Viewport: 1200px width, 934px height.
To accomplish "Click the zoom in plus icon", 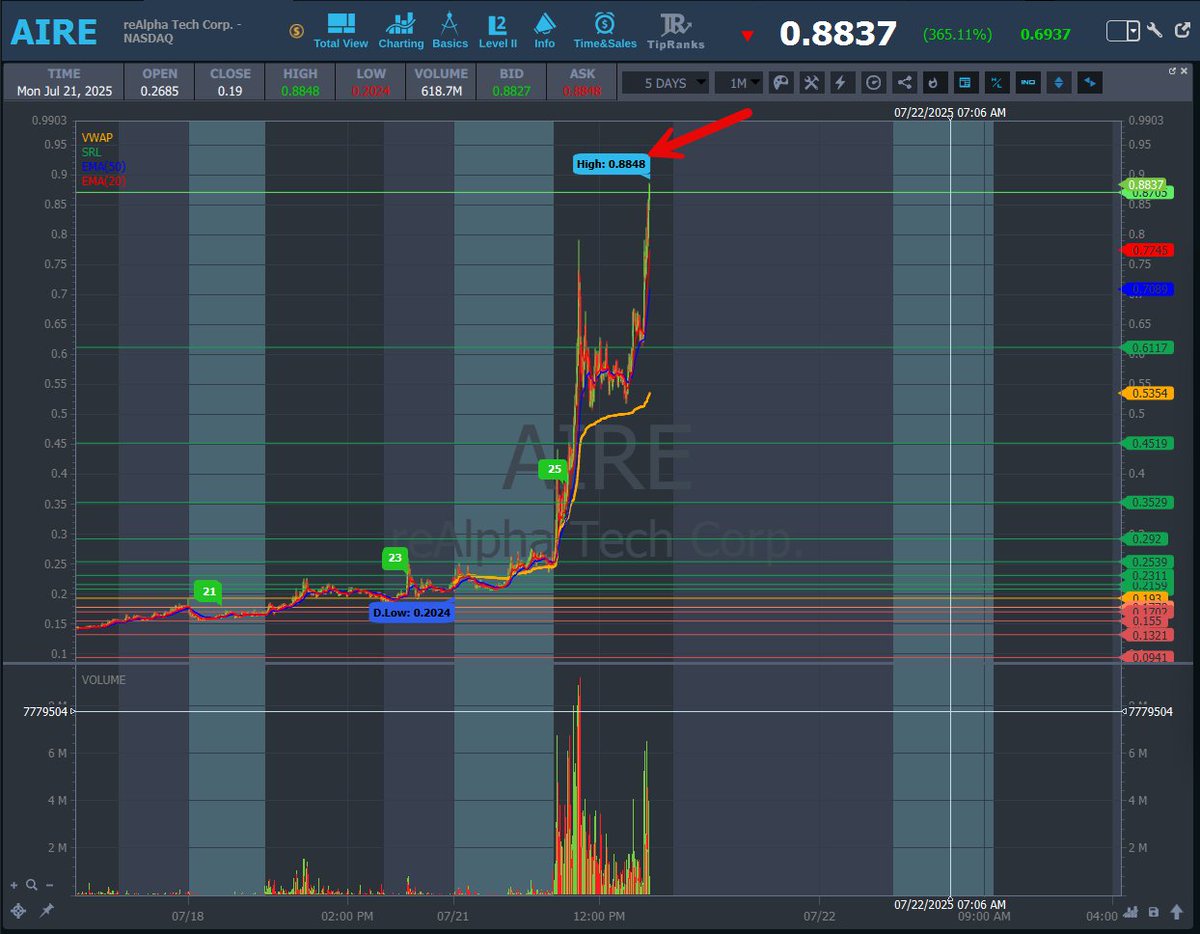I will tap(14, 886).
